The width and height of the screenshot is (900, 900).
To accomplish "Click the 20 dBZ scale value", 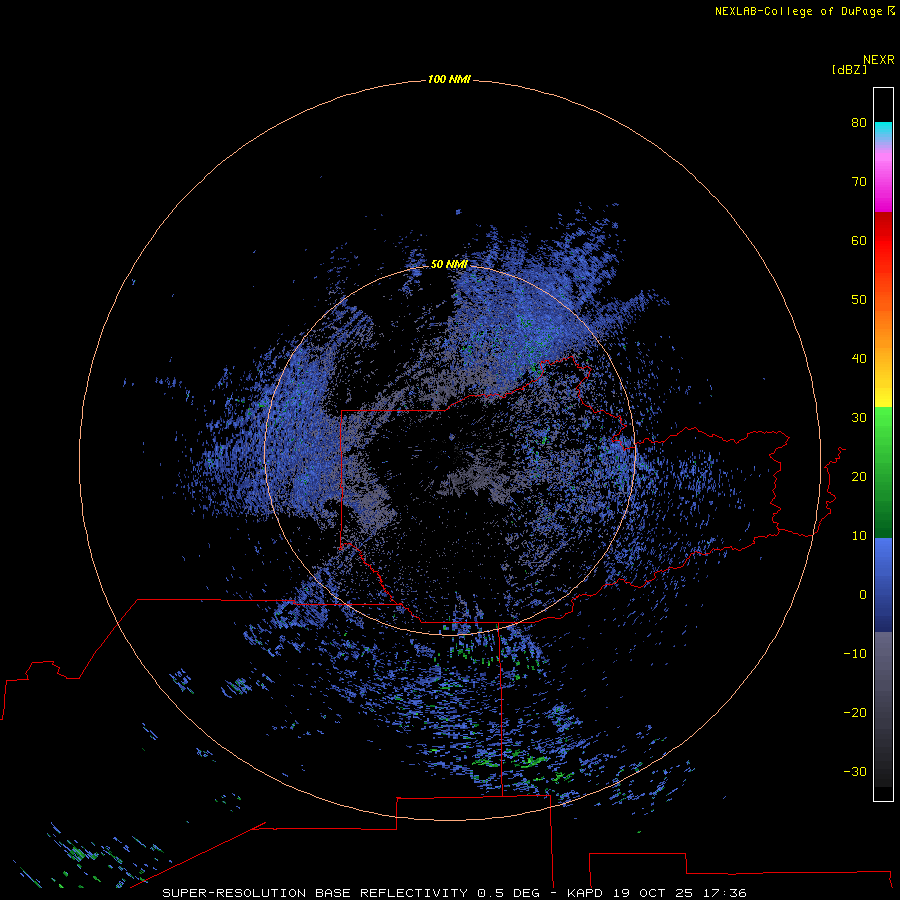I will click(859, 476).
